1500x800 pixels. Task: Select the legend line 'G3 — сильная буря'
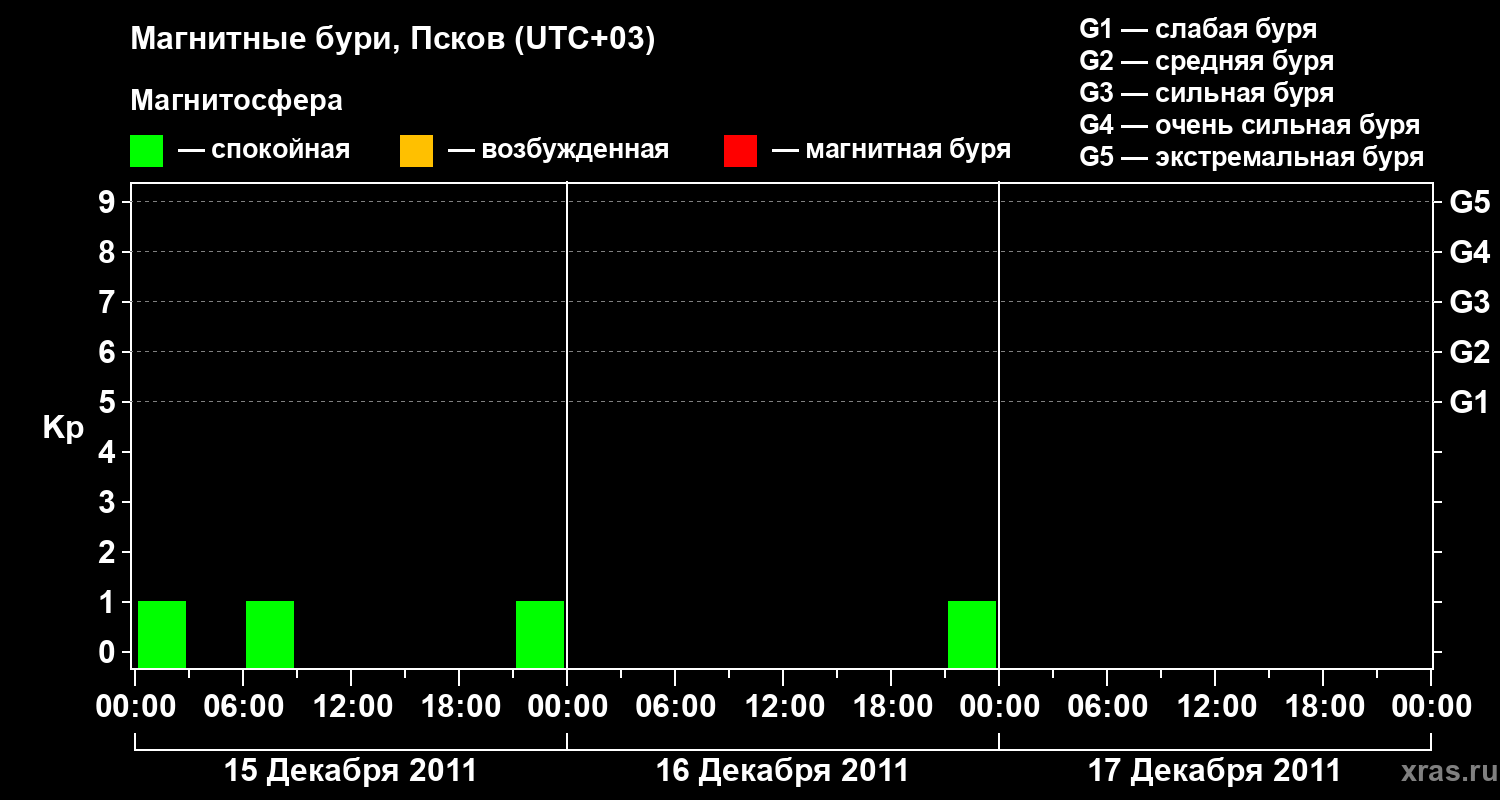(1207, 93)
